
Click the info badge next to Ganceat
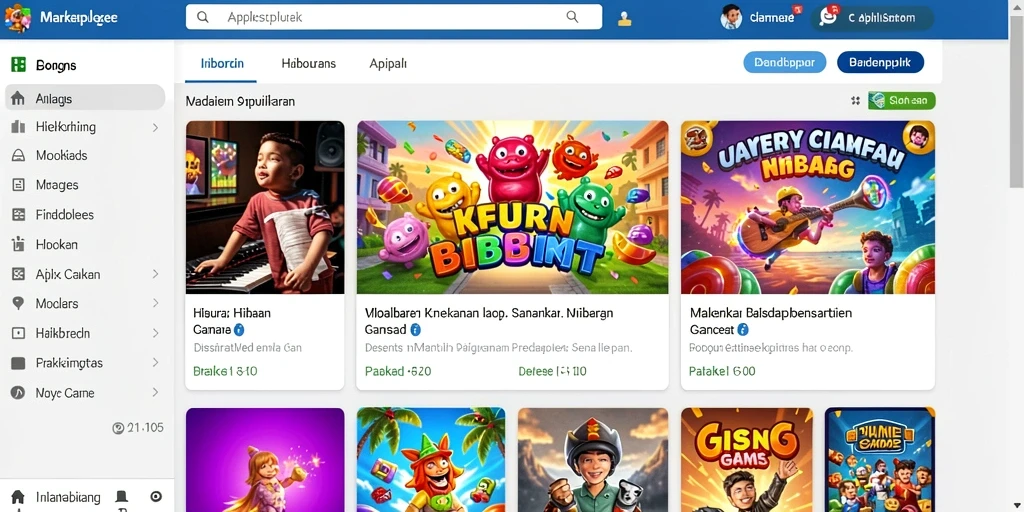[x=743, y=330]
